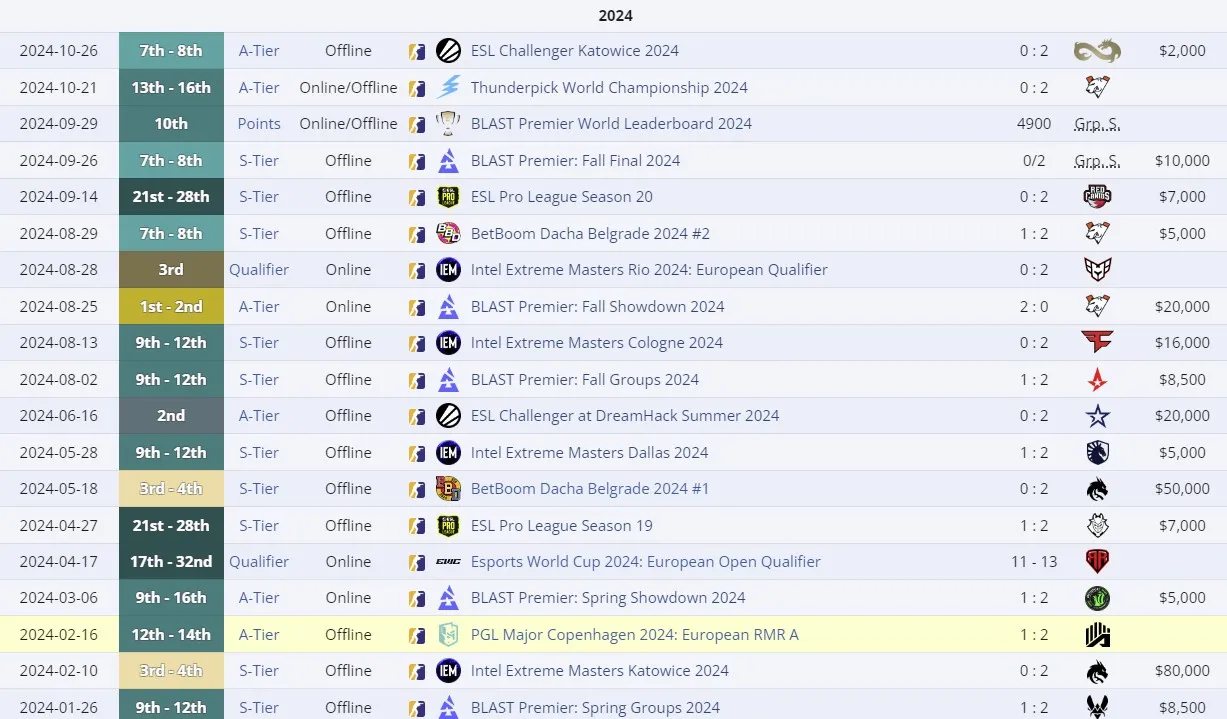Click Points tier link in World Leaderboard row
The height and width of the screenshot is (719, 1227).
[259, 124]
